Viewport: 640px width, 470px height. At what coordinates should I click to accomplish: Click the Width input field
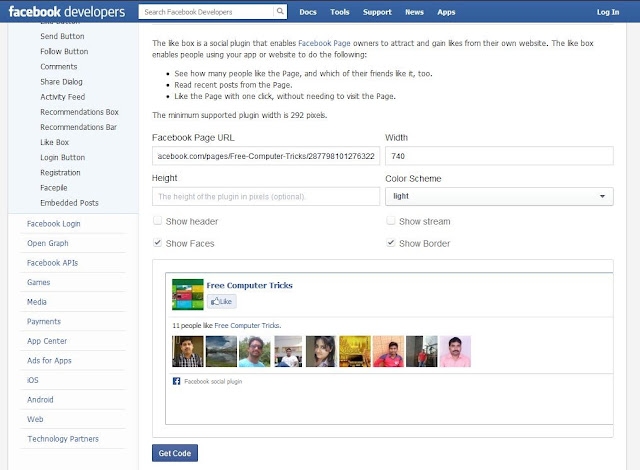499,156
